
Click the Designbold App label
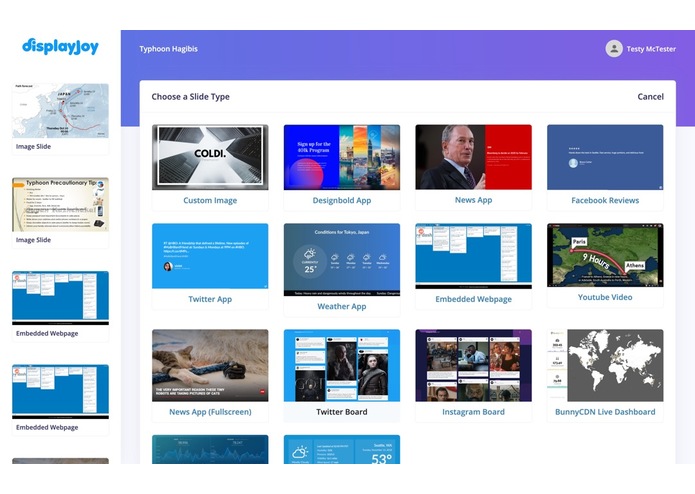[342, 200]
